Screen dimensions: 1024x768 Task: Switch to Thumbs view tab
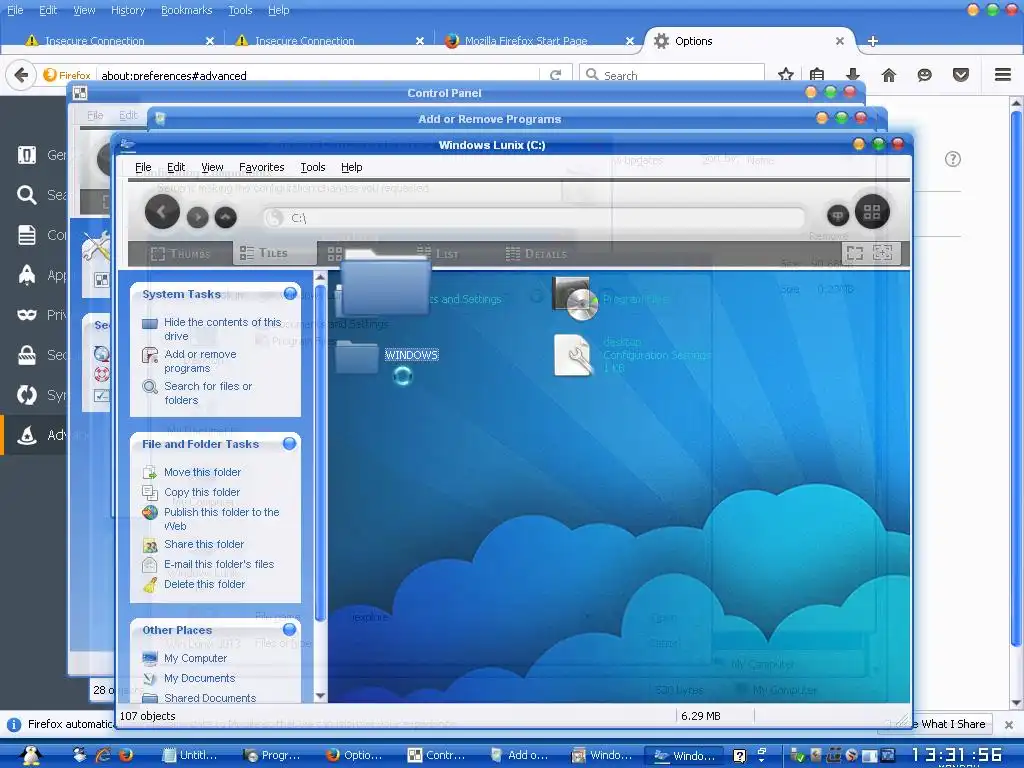pos(180,253)
